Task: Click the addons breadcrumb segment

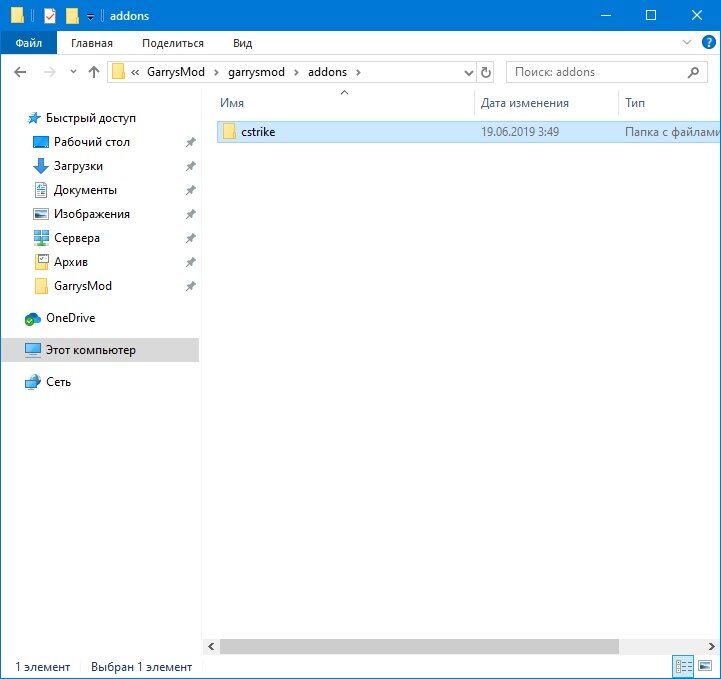Action: point(327,72)
